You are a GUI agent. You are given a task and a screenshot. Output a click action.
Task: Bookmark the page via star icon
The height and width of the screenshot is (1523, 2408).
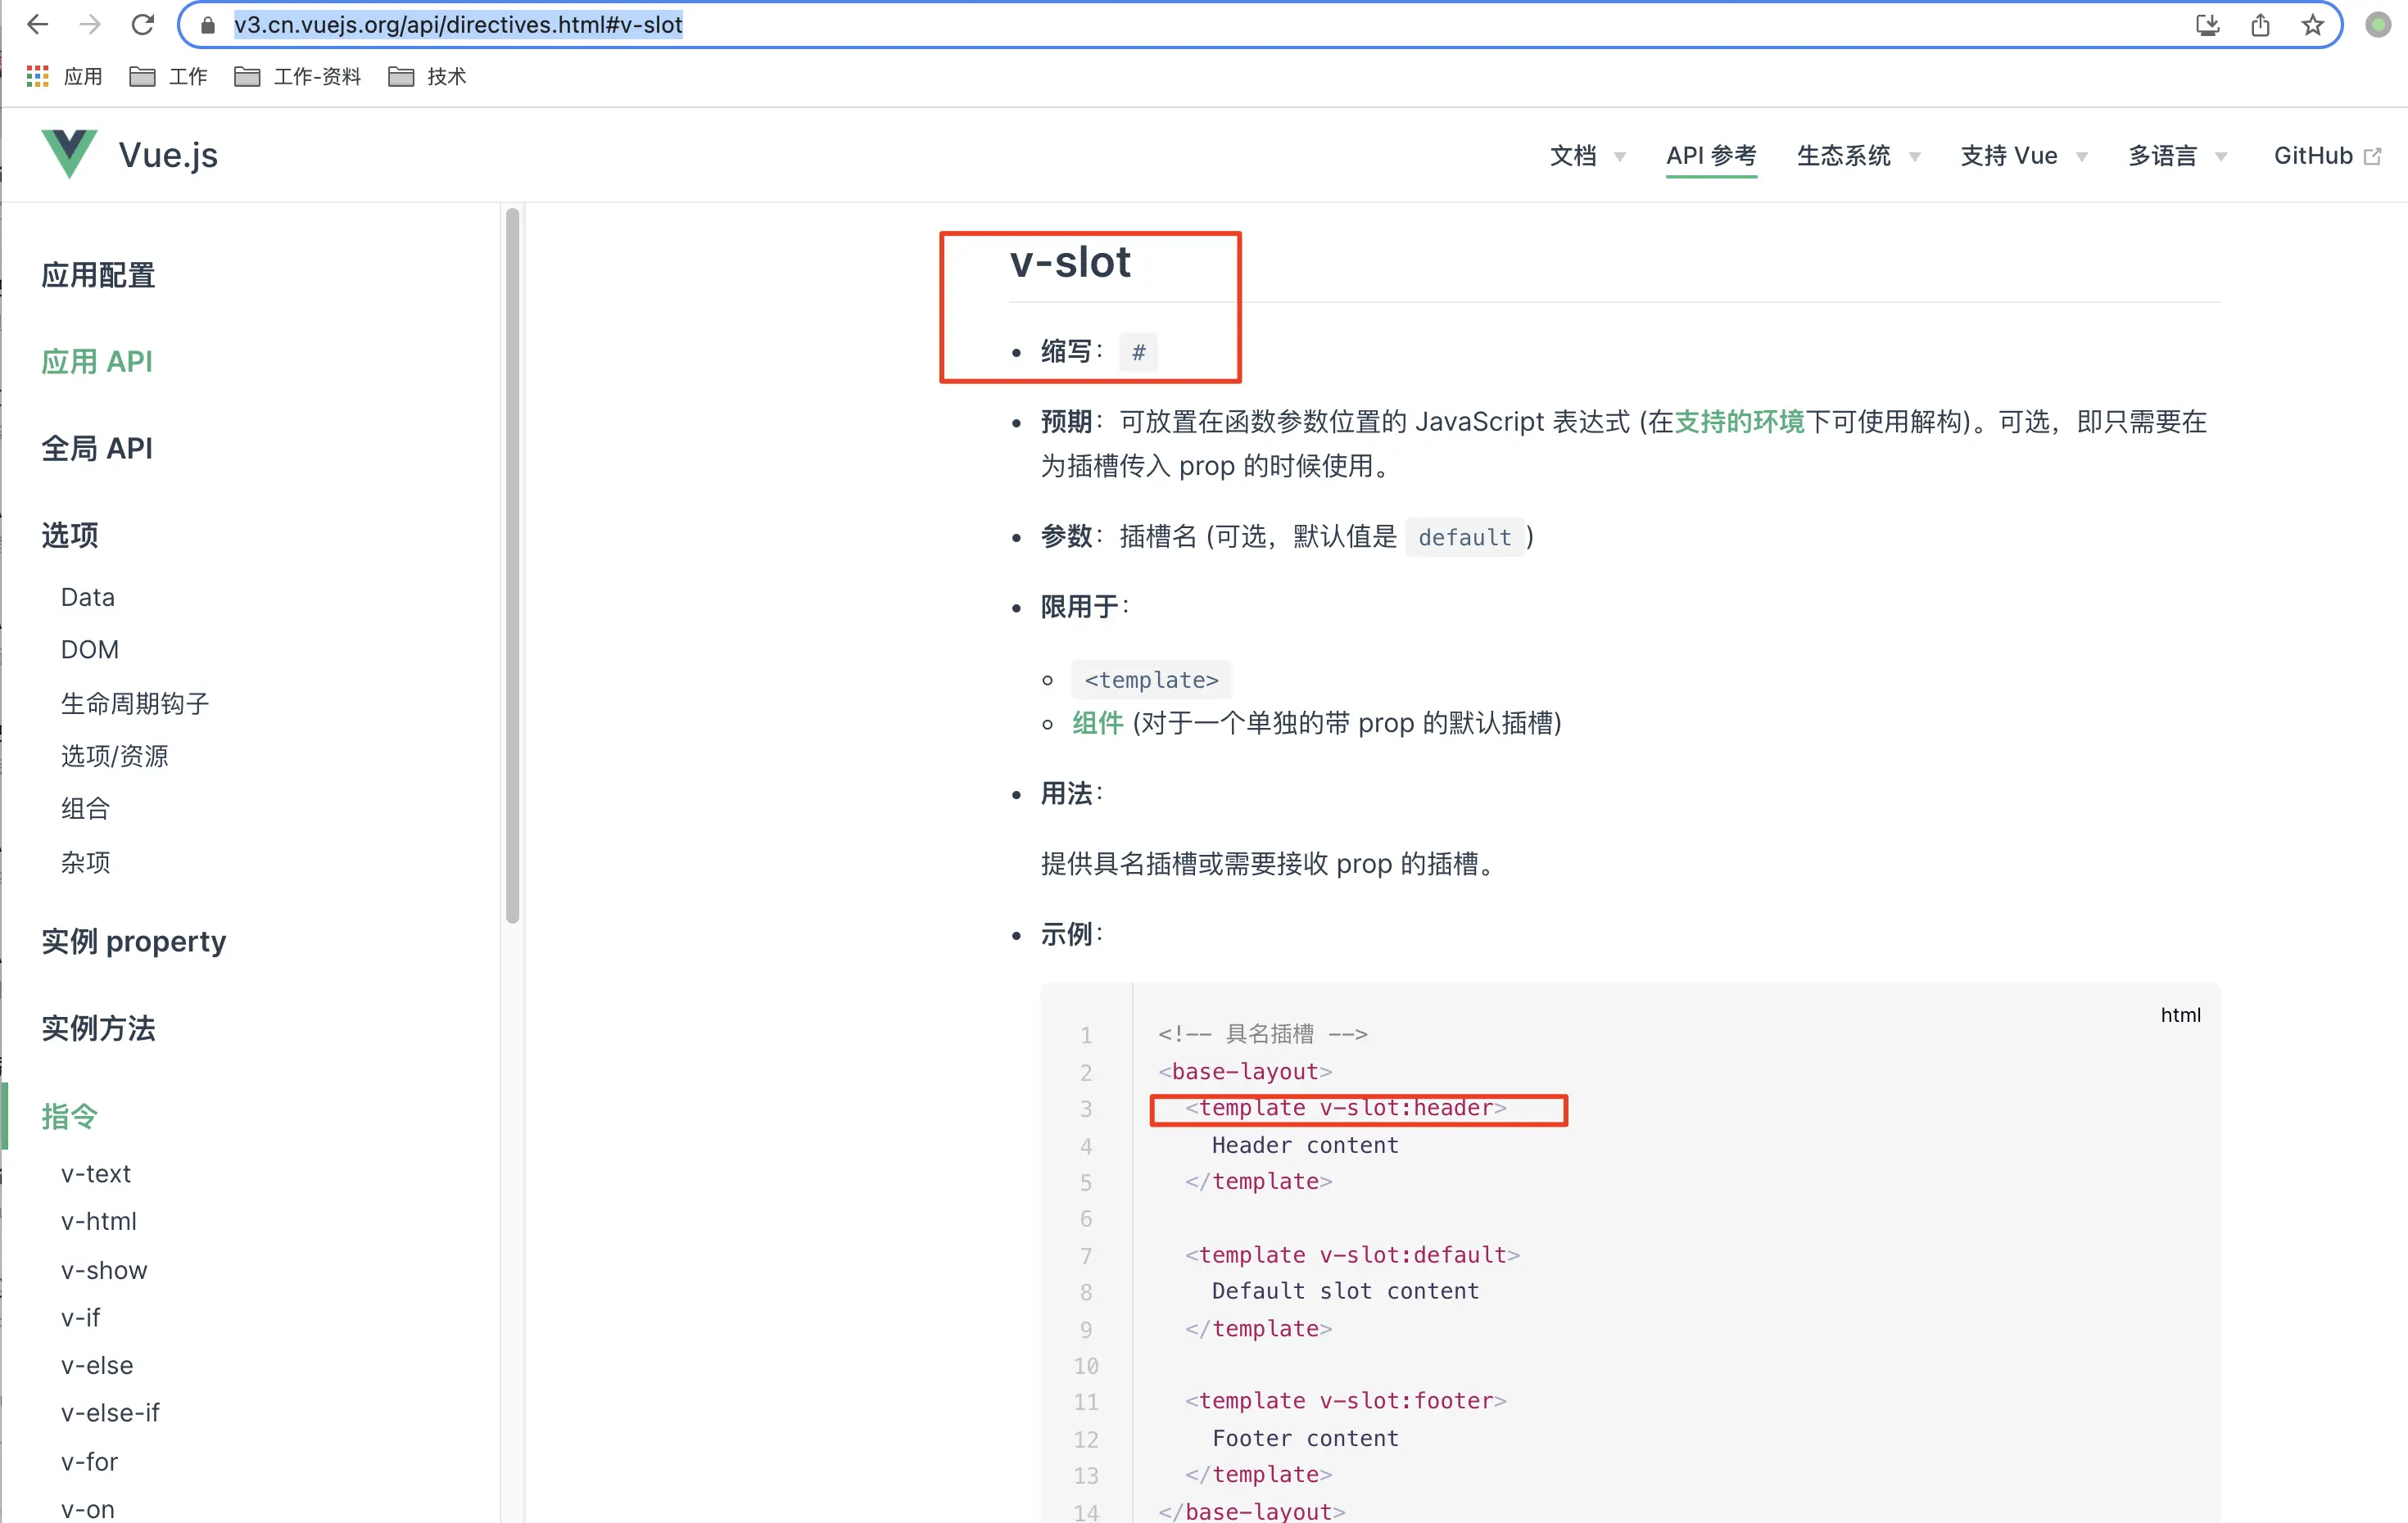(2312, 24)
